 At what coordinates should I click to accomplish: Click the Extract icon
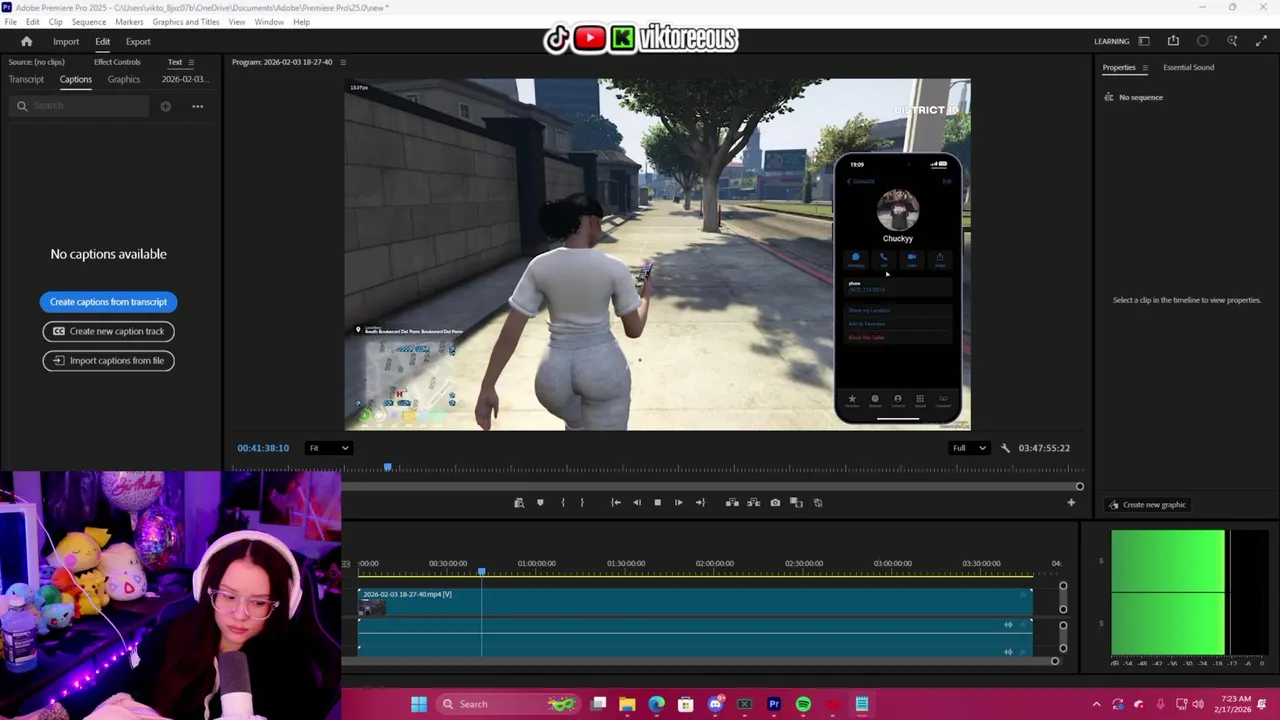(x=753, y=503)
